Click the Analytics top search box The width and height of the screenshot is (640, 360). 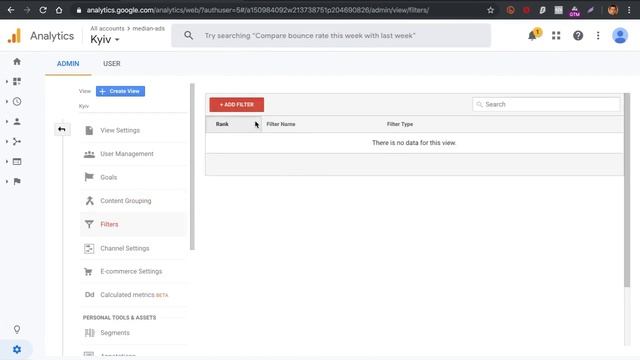(331, 36)
